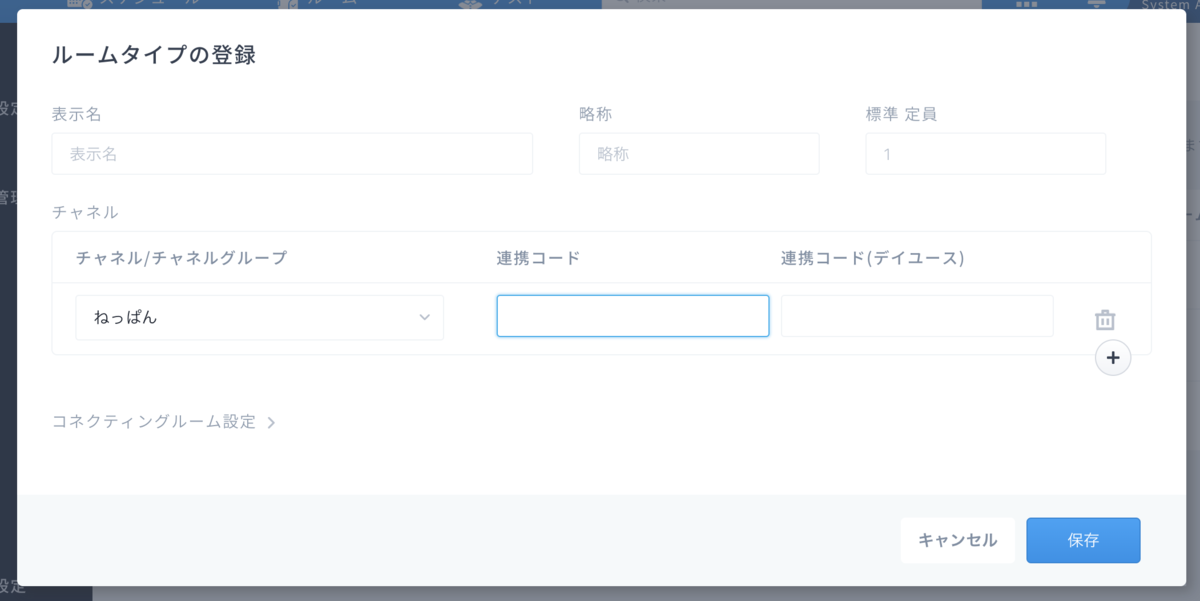Expand the コネクティングルーム設定 section
This screenshot has width=1200, height=601.
tap(154, 422)
